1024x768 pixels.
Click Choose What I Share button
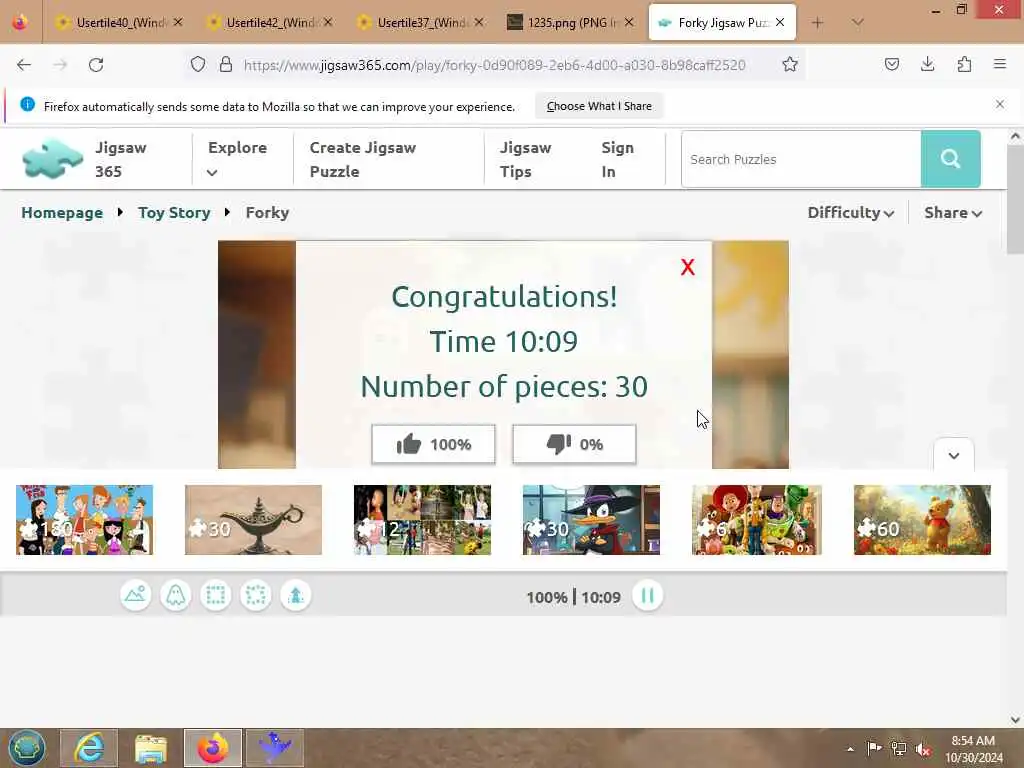pos(599,106)
